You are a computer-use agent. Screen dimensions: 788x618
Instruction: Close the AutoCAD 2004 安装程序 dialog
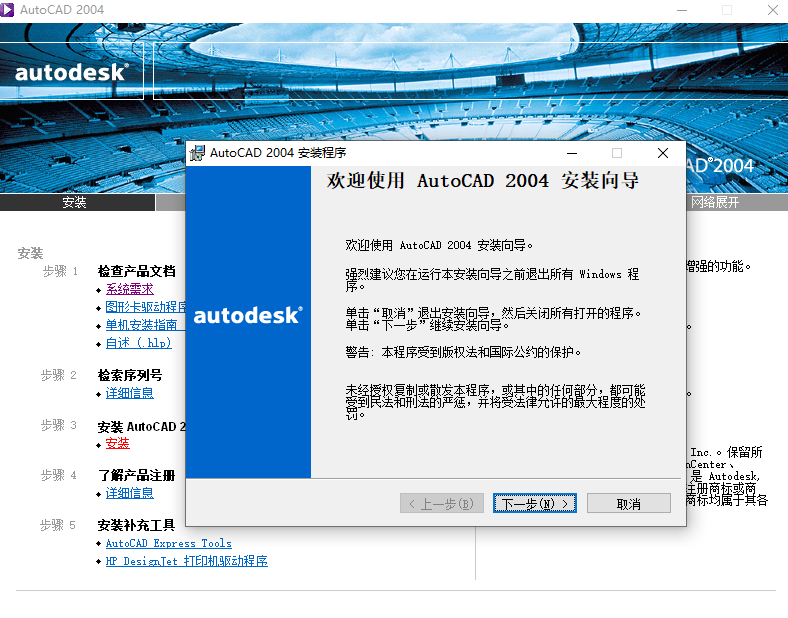[x=663, y=153]
